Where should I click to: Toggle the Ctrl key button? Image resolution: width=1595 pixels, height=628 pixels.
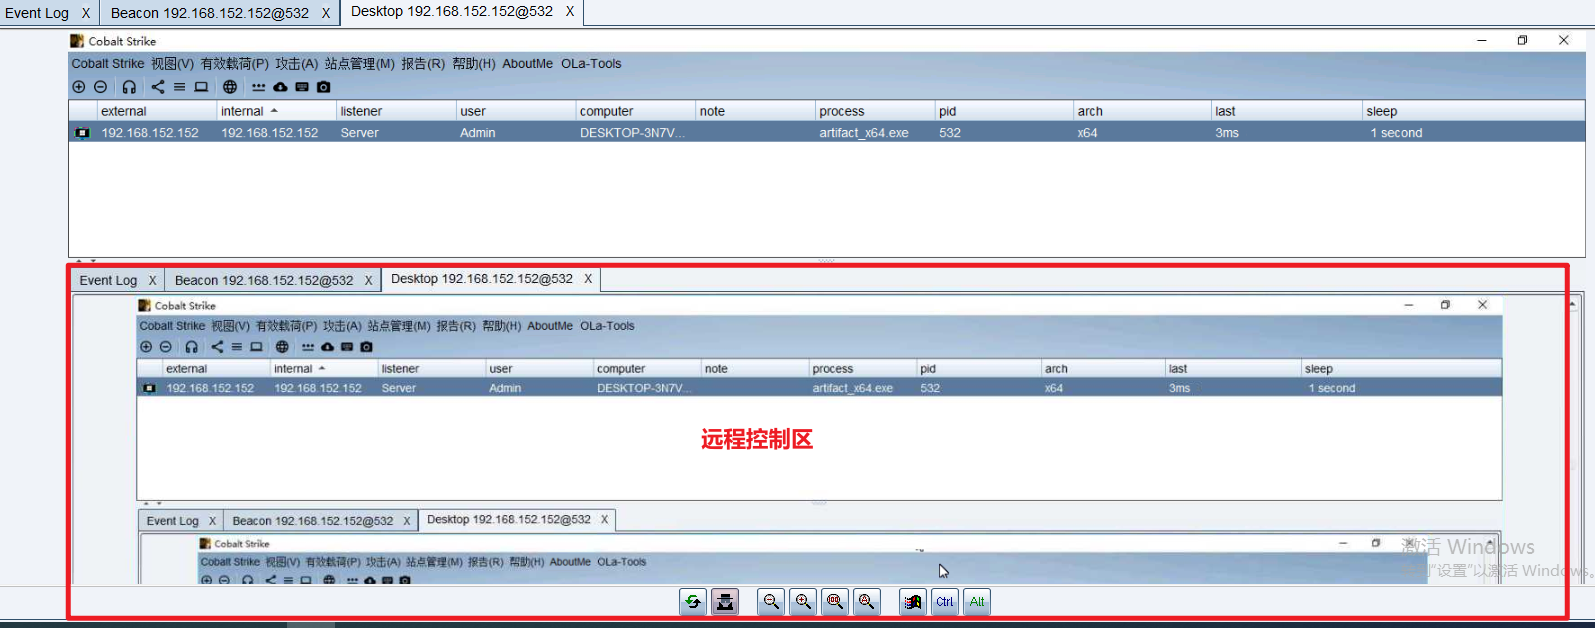pos(945,602)
